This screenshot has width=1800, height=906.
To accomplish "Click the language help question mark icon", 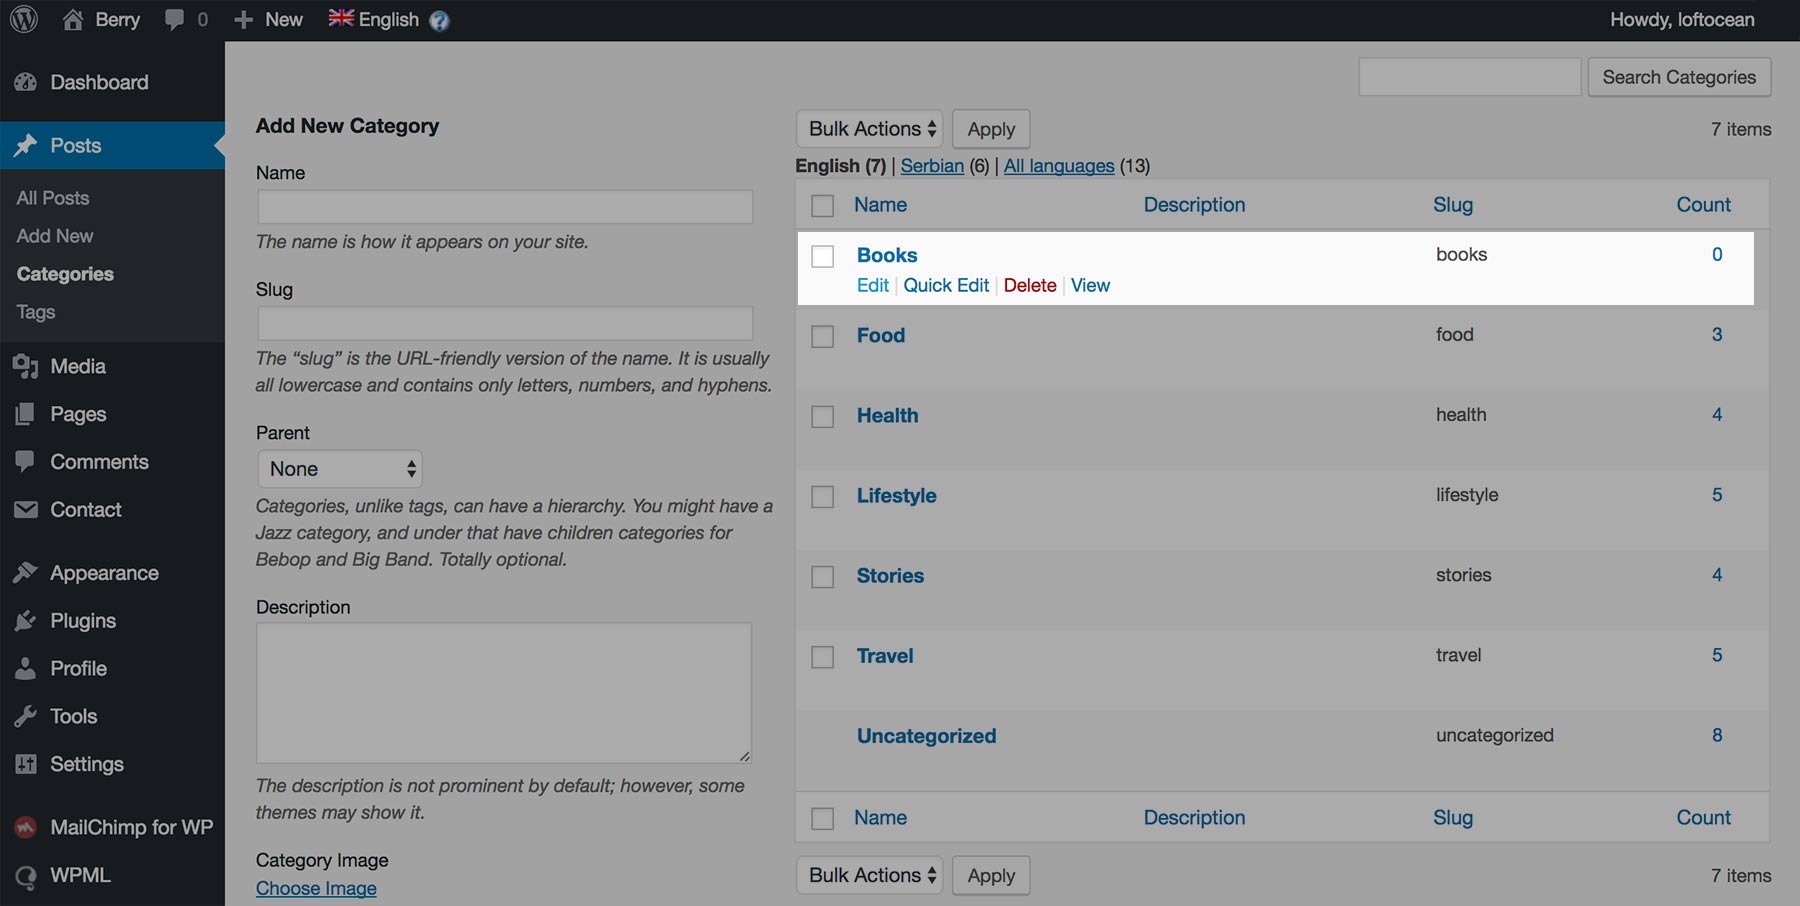I will point(439,20).
